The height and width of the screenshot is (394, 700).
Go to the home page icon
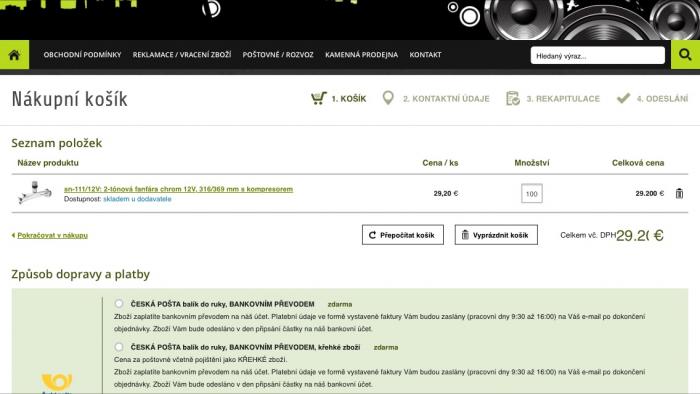pyautogui.click(x=14, y=55)
